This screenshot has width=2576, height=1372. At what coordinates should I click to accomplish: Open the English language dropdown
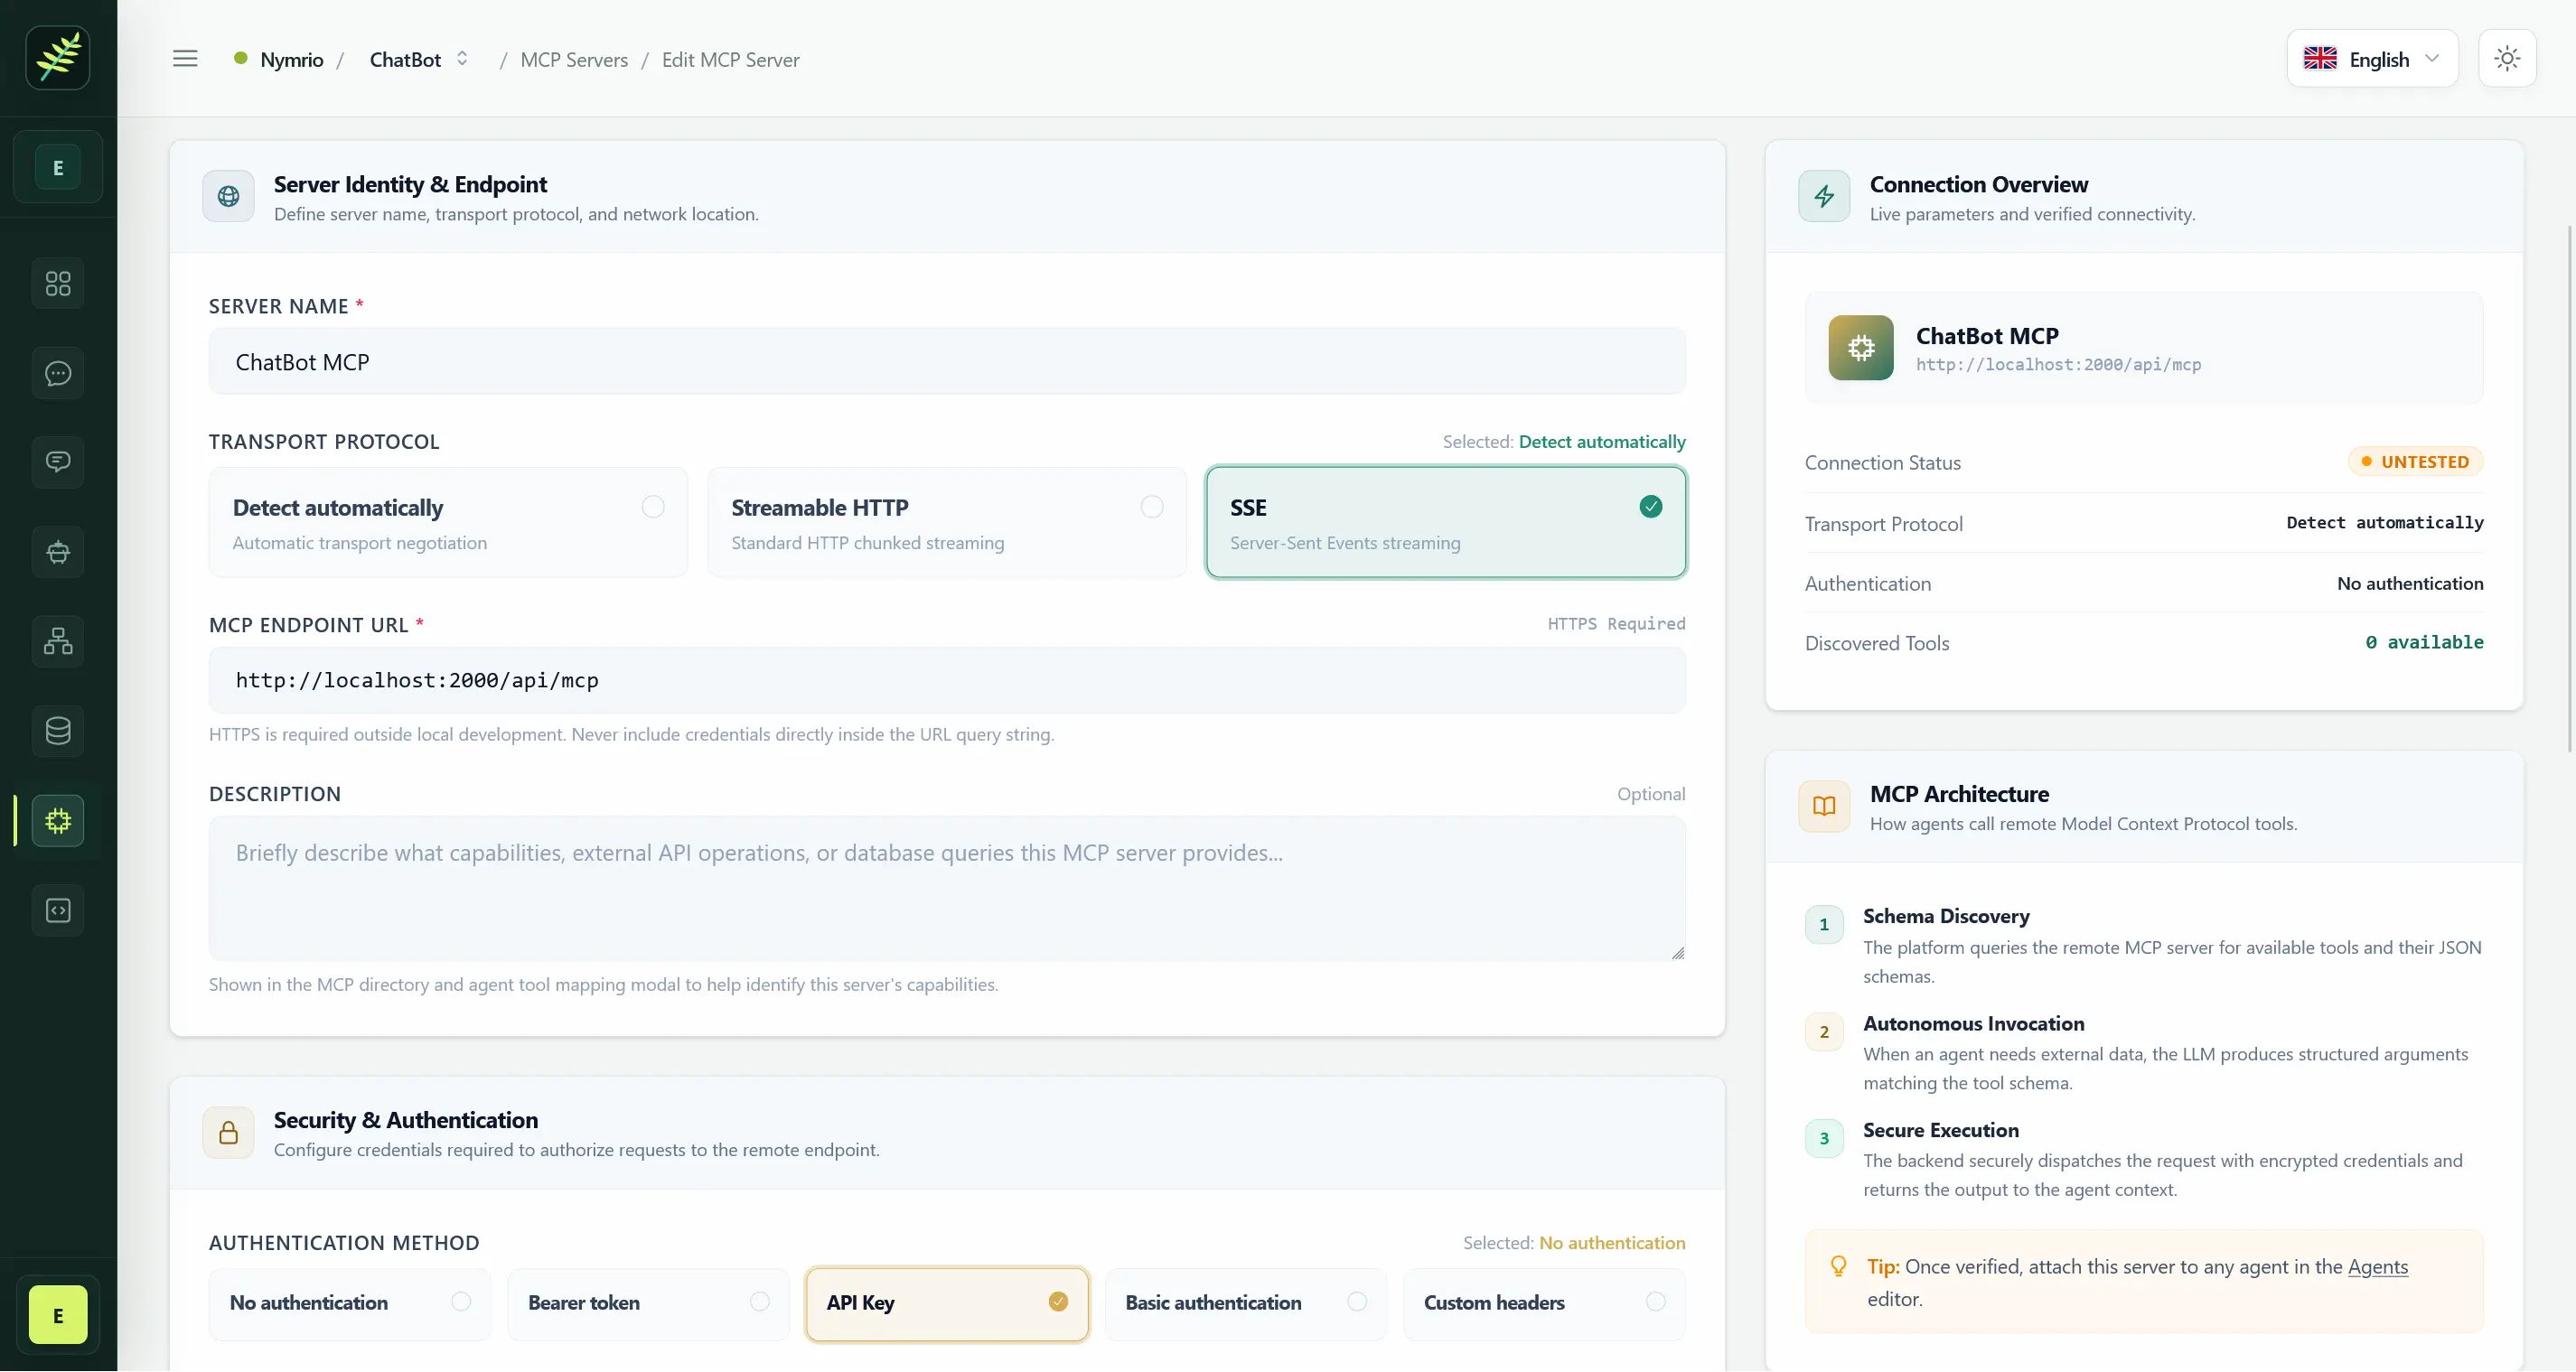coord(2372,59)
